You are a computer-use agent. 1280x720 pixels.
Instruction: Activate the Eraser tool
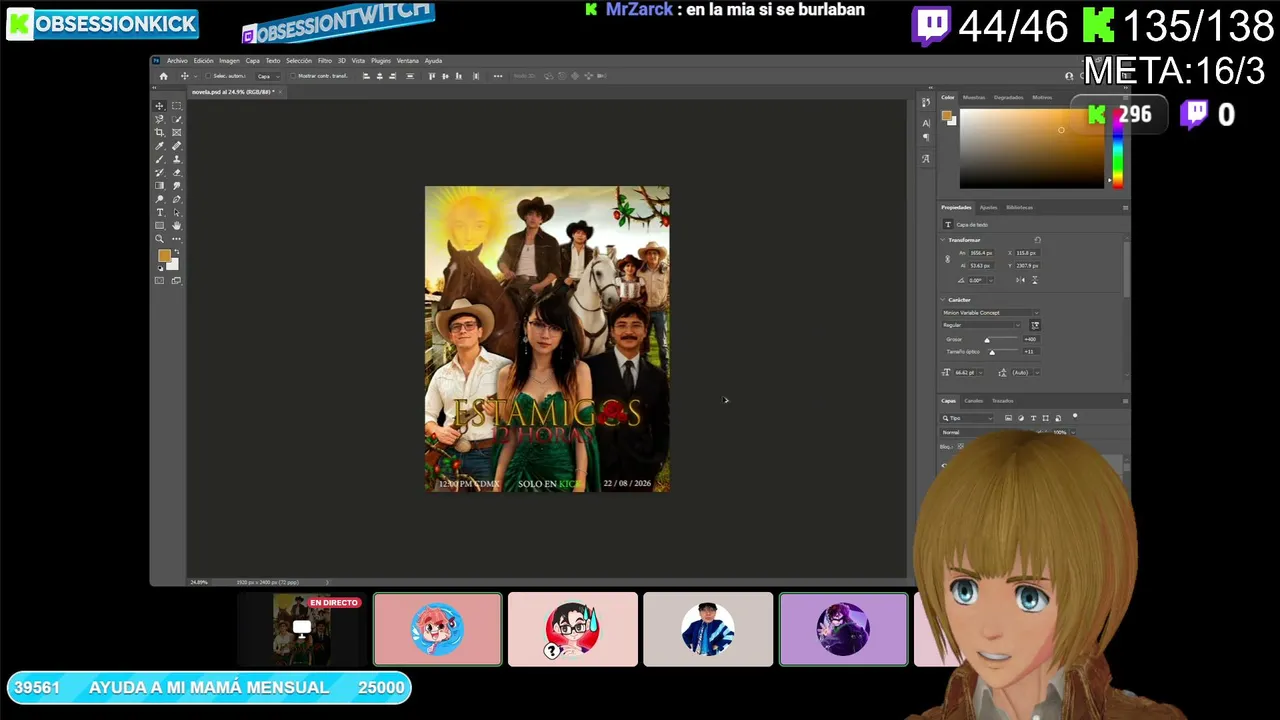pyautogui.click(x=177, y=172)
